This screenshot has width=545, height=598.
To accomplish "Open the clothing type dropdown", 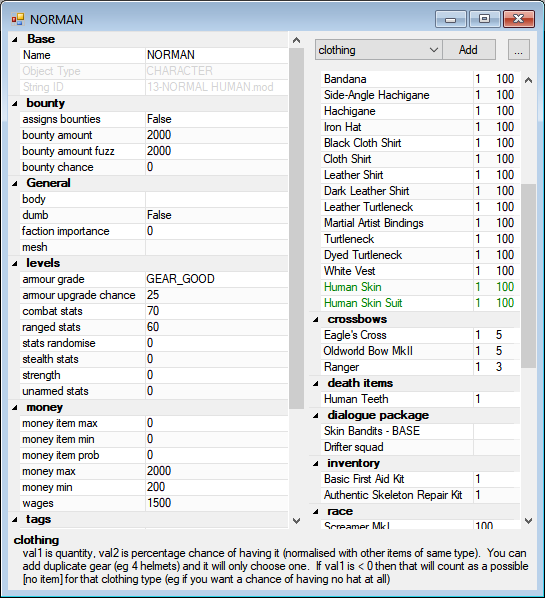I will [x=378, y=50].
